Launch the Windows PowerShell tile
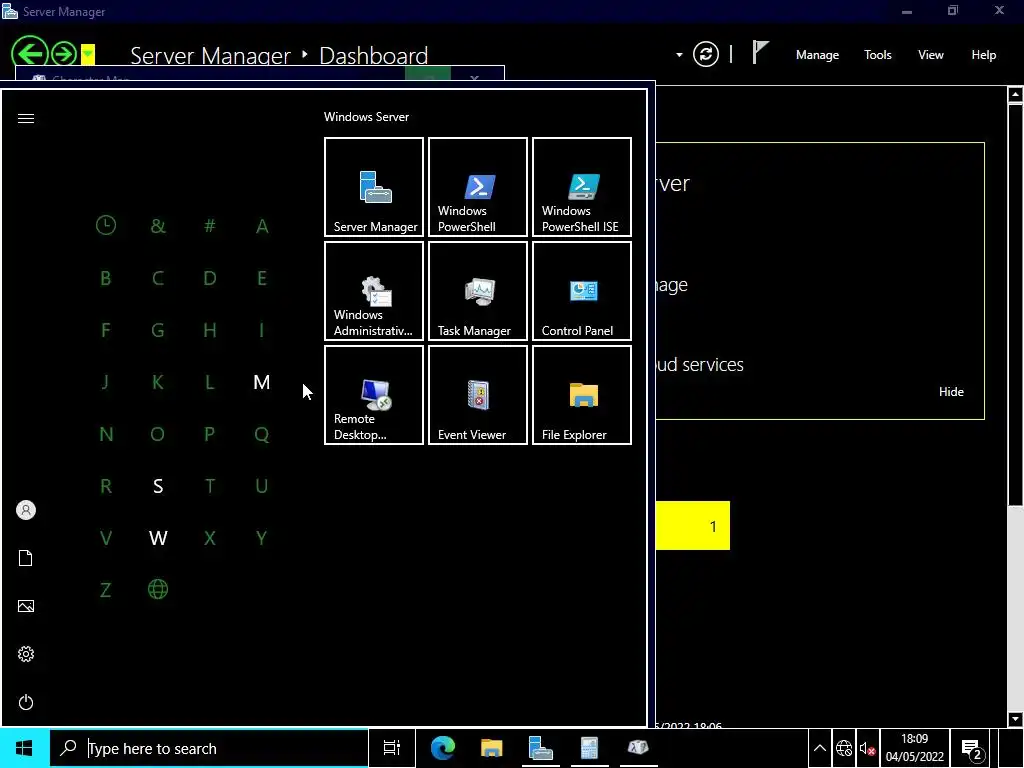The image size is (1024, 768). pos(477,187)
